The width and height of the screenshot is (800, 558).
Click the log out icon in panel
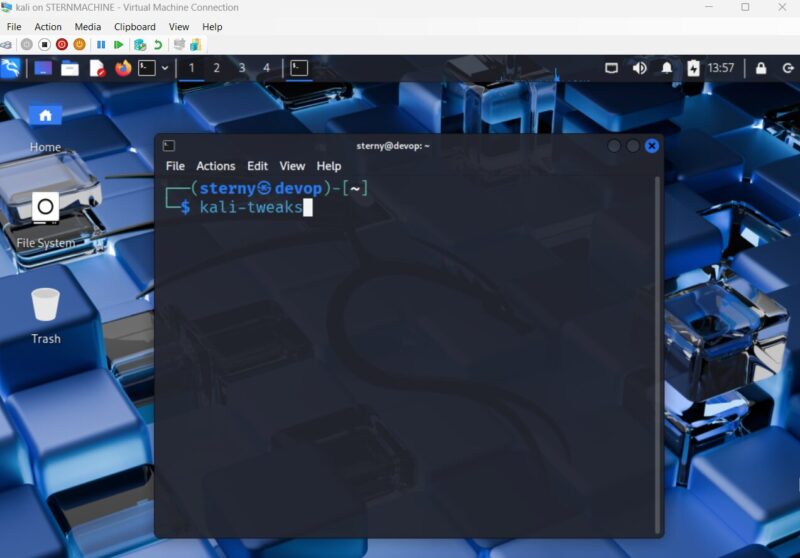788,68
